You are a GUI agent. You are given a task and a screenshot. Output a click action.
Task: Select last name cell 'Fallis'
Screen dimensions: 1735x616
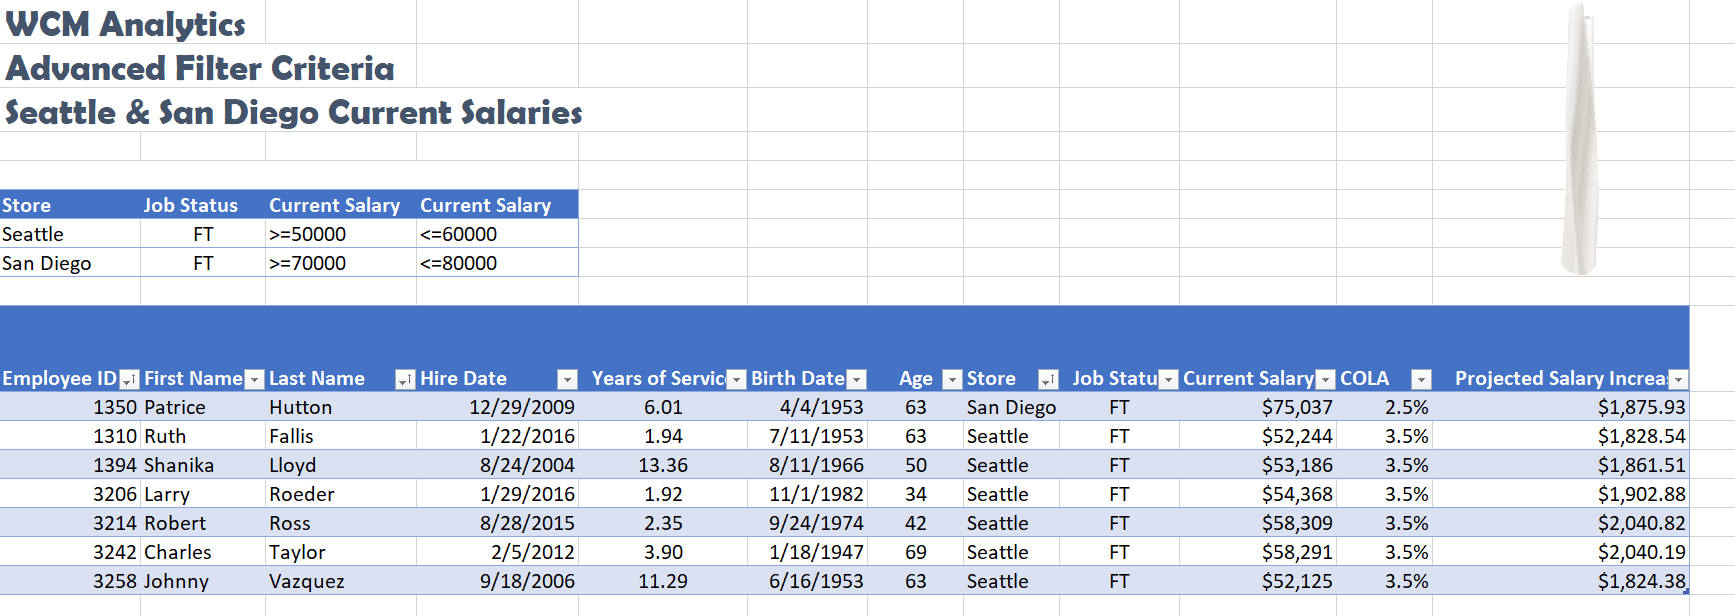coord(341,436)
